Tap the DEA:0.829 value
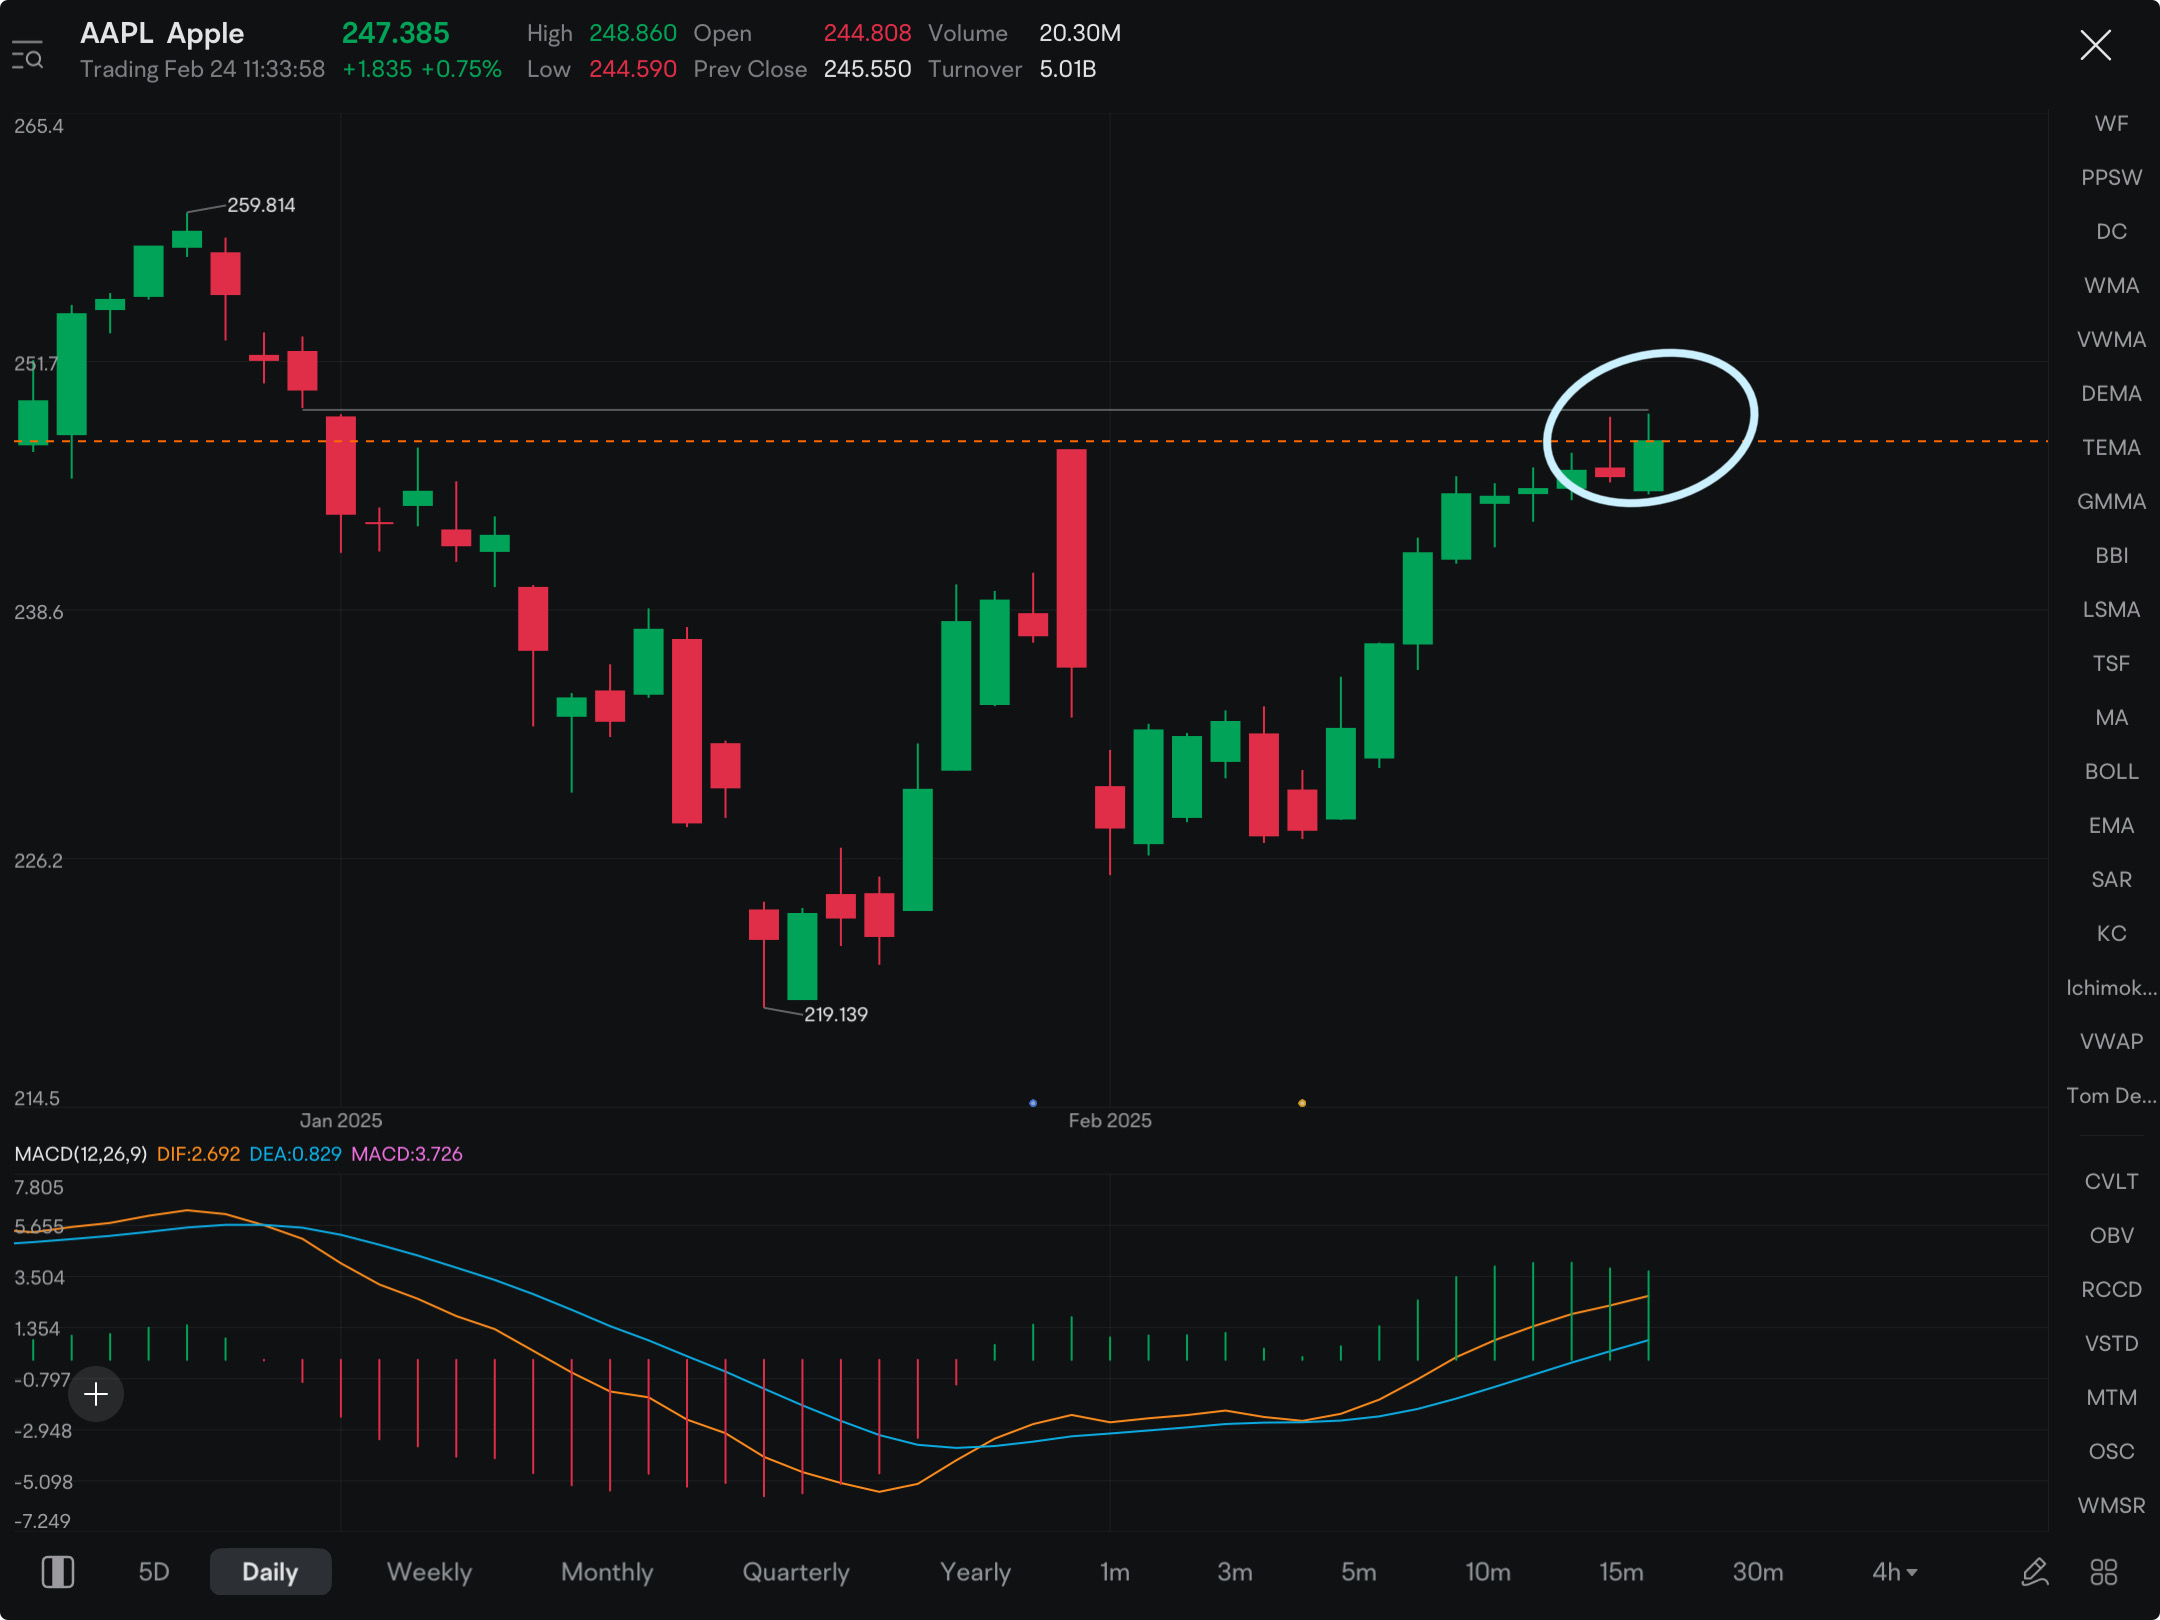Screen dimensions: 2160x1620 point(295,1154)
